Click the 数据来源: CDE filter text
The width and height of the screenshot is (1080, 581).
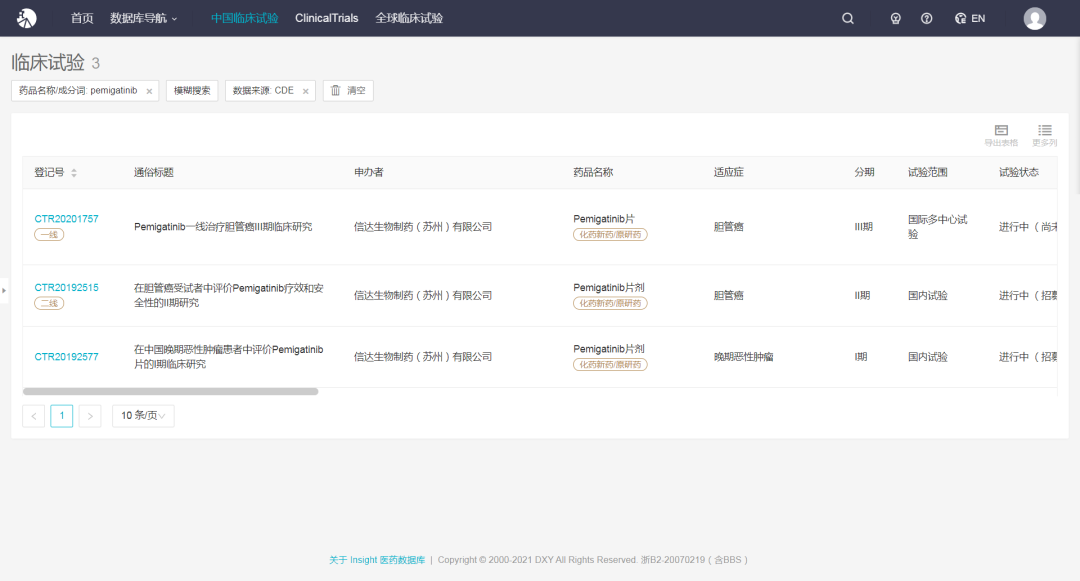coord(263,91)
